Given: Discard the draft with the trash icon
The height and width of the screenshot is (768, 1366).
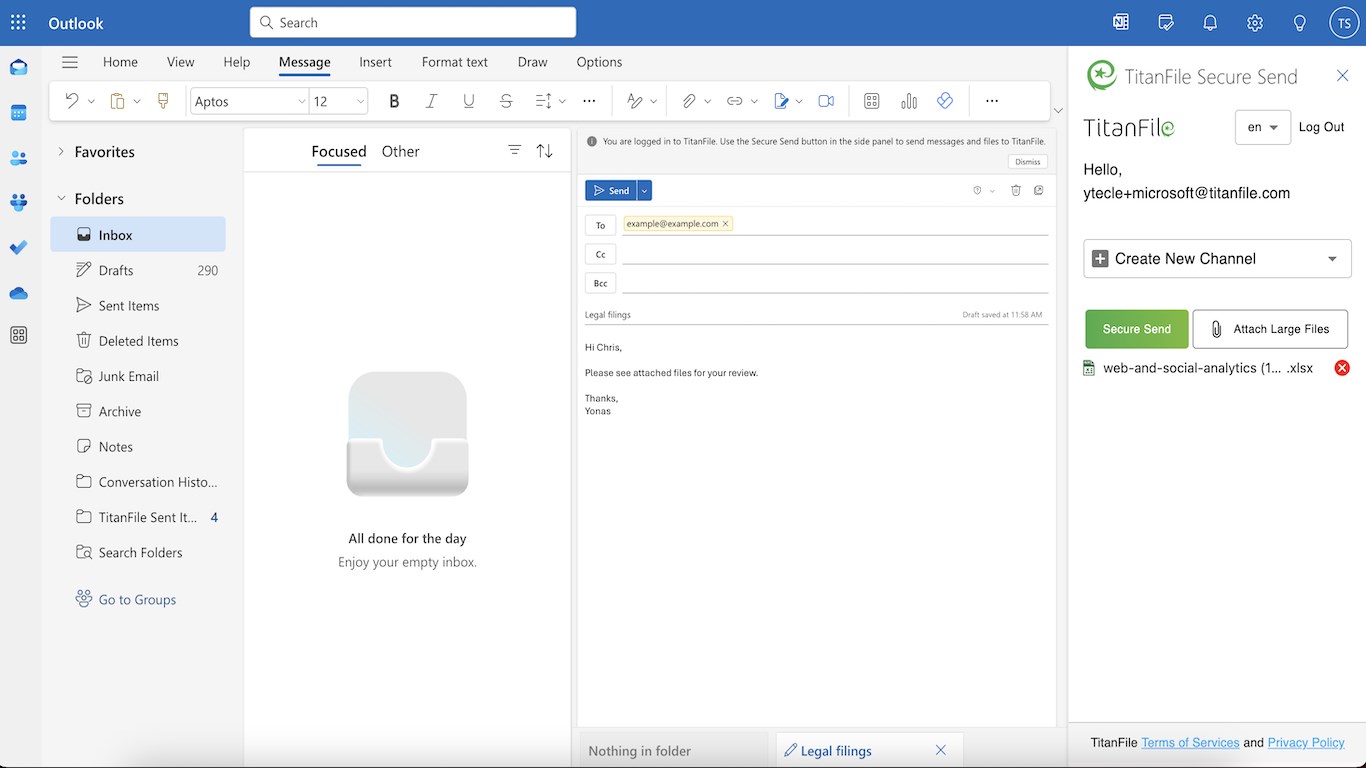Looking at the screenshot, I should pyautogui.click(x=1016, y=190).
